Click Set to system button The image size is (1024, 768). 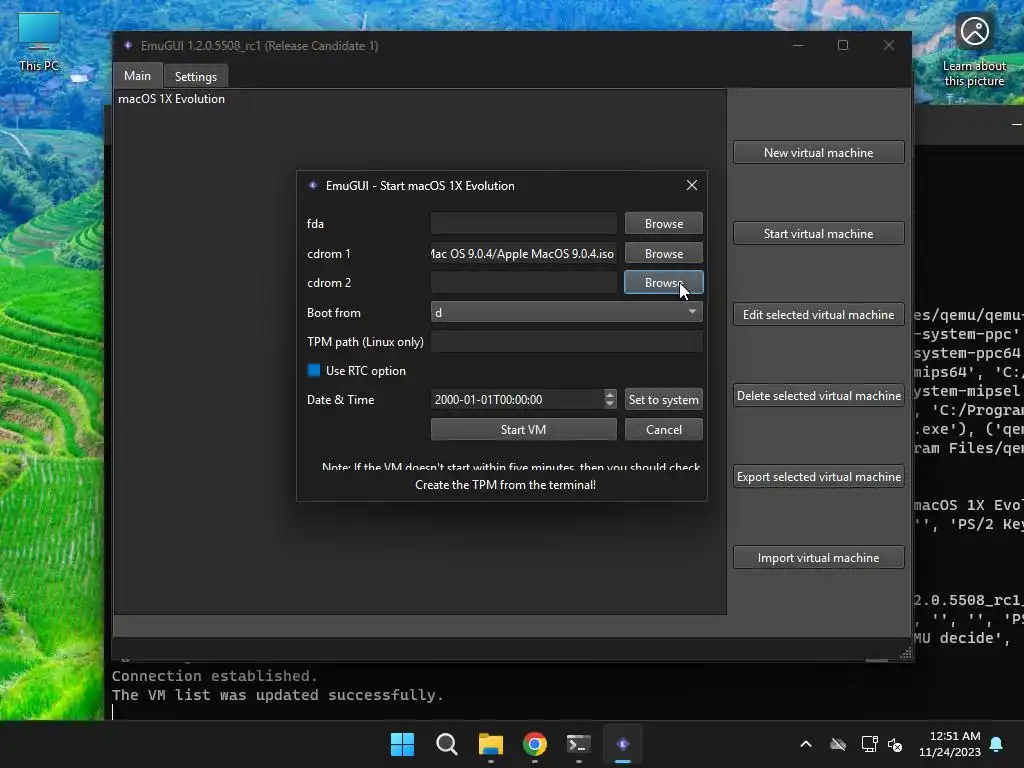pos(664,399)
